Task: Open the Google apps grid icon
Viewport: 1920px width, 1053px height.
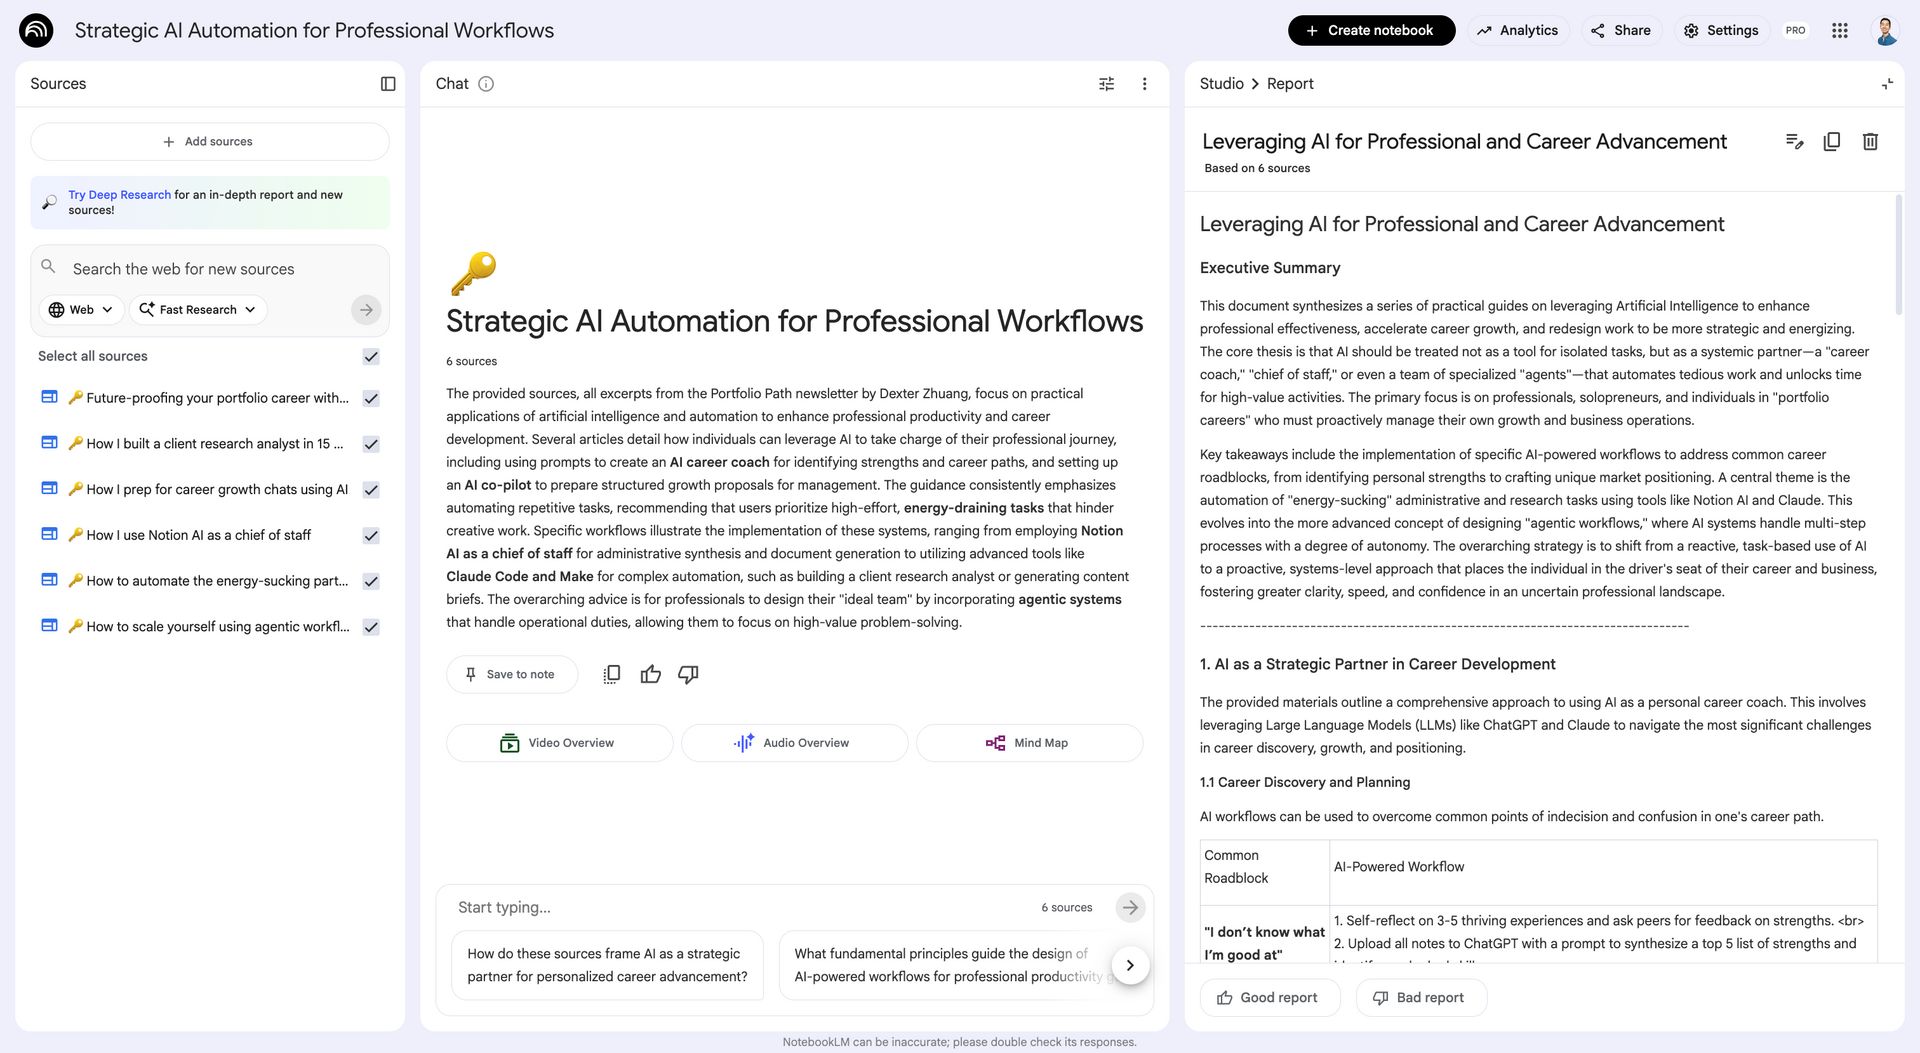Action: 1839,30
